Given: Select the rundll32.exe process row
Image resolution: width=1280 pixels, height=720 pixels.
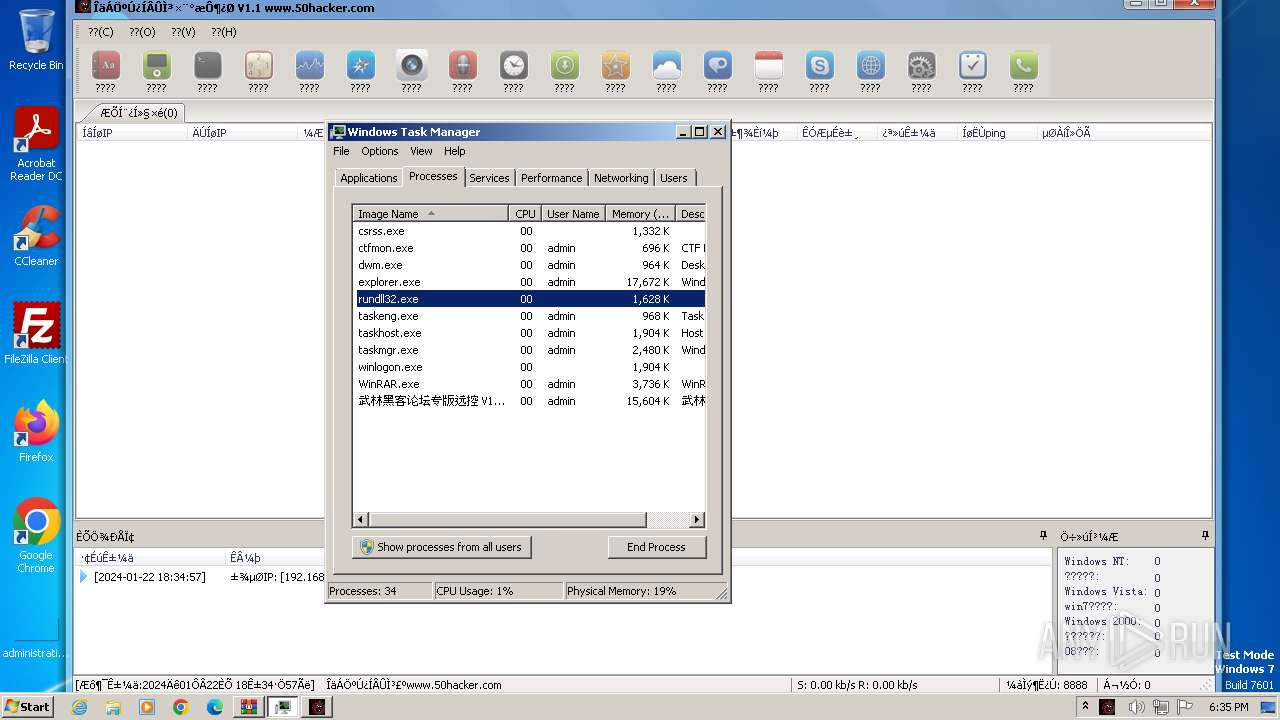Looking at the screenshot, I should point(530,299).
